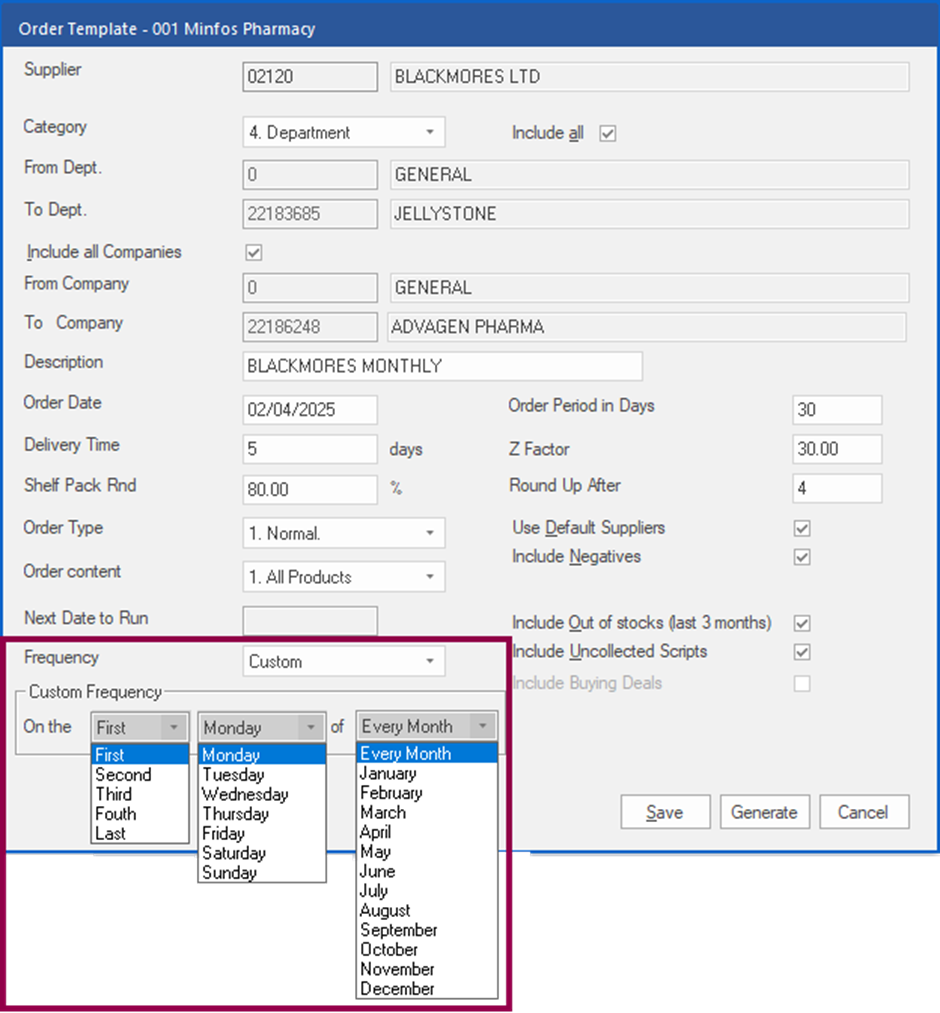Pick April in the month list

pyautogui.click(x=427, y=832)
